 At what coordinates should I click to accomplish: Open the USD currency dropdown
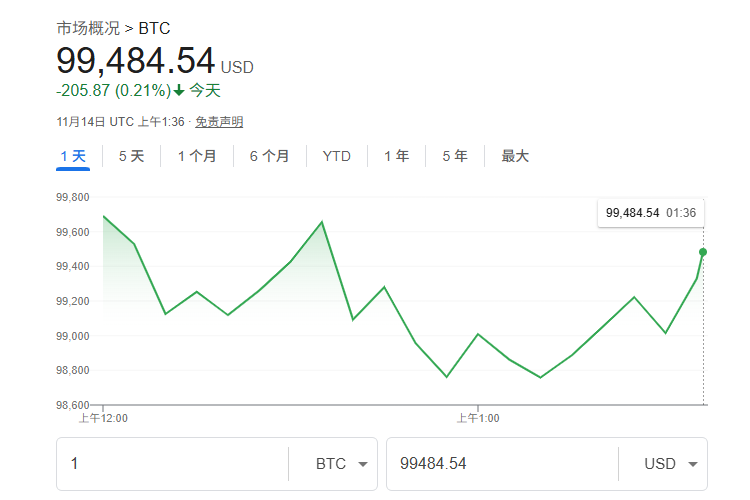pyautogui.click(x=673, y=464)
